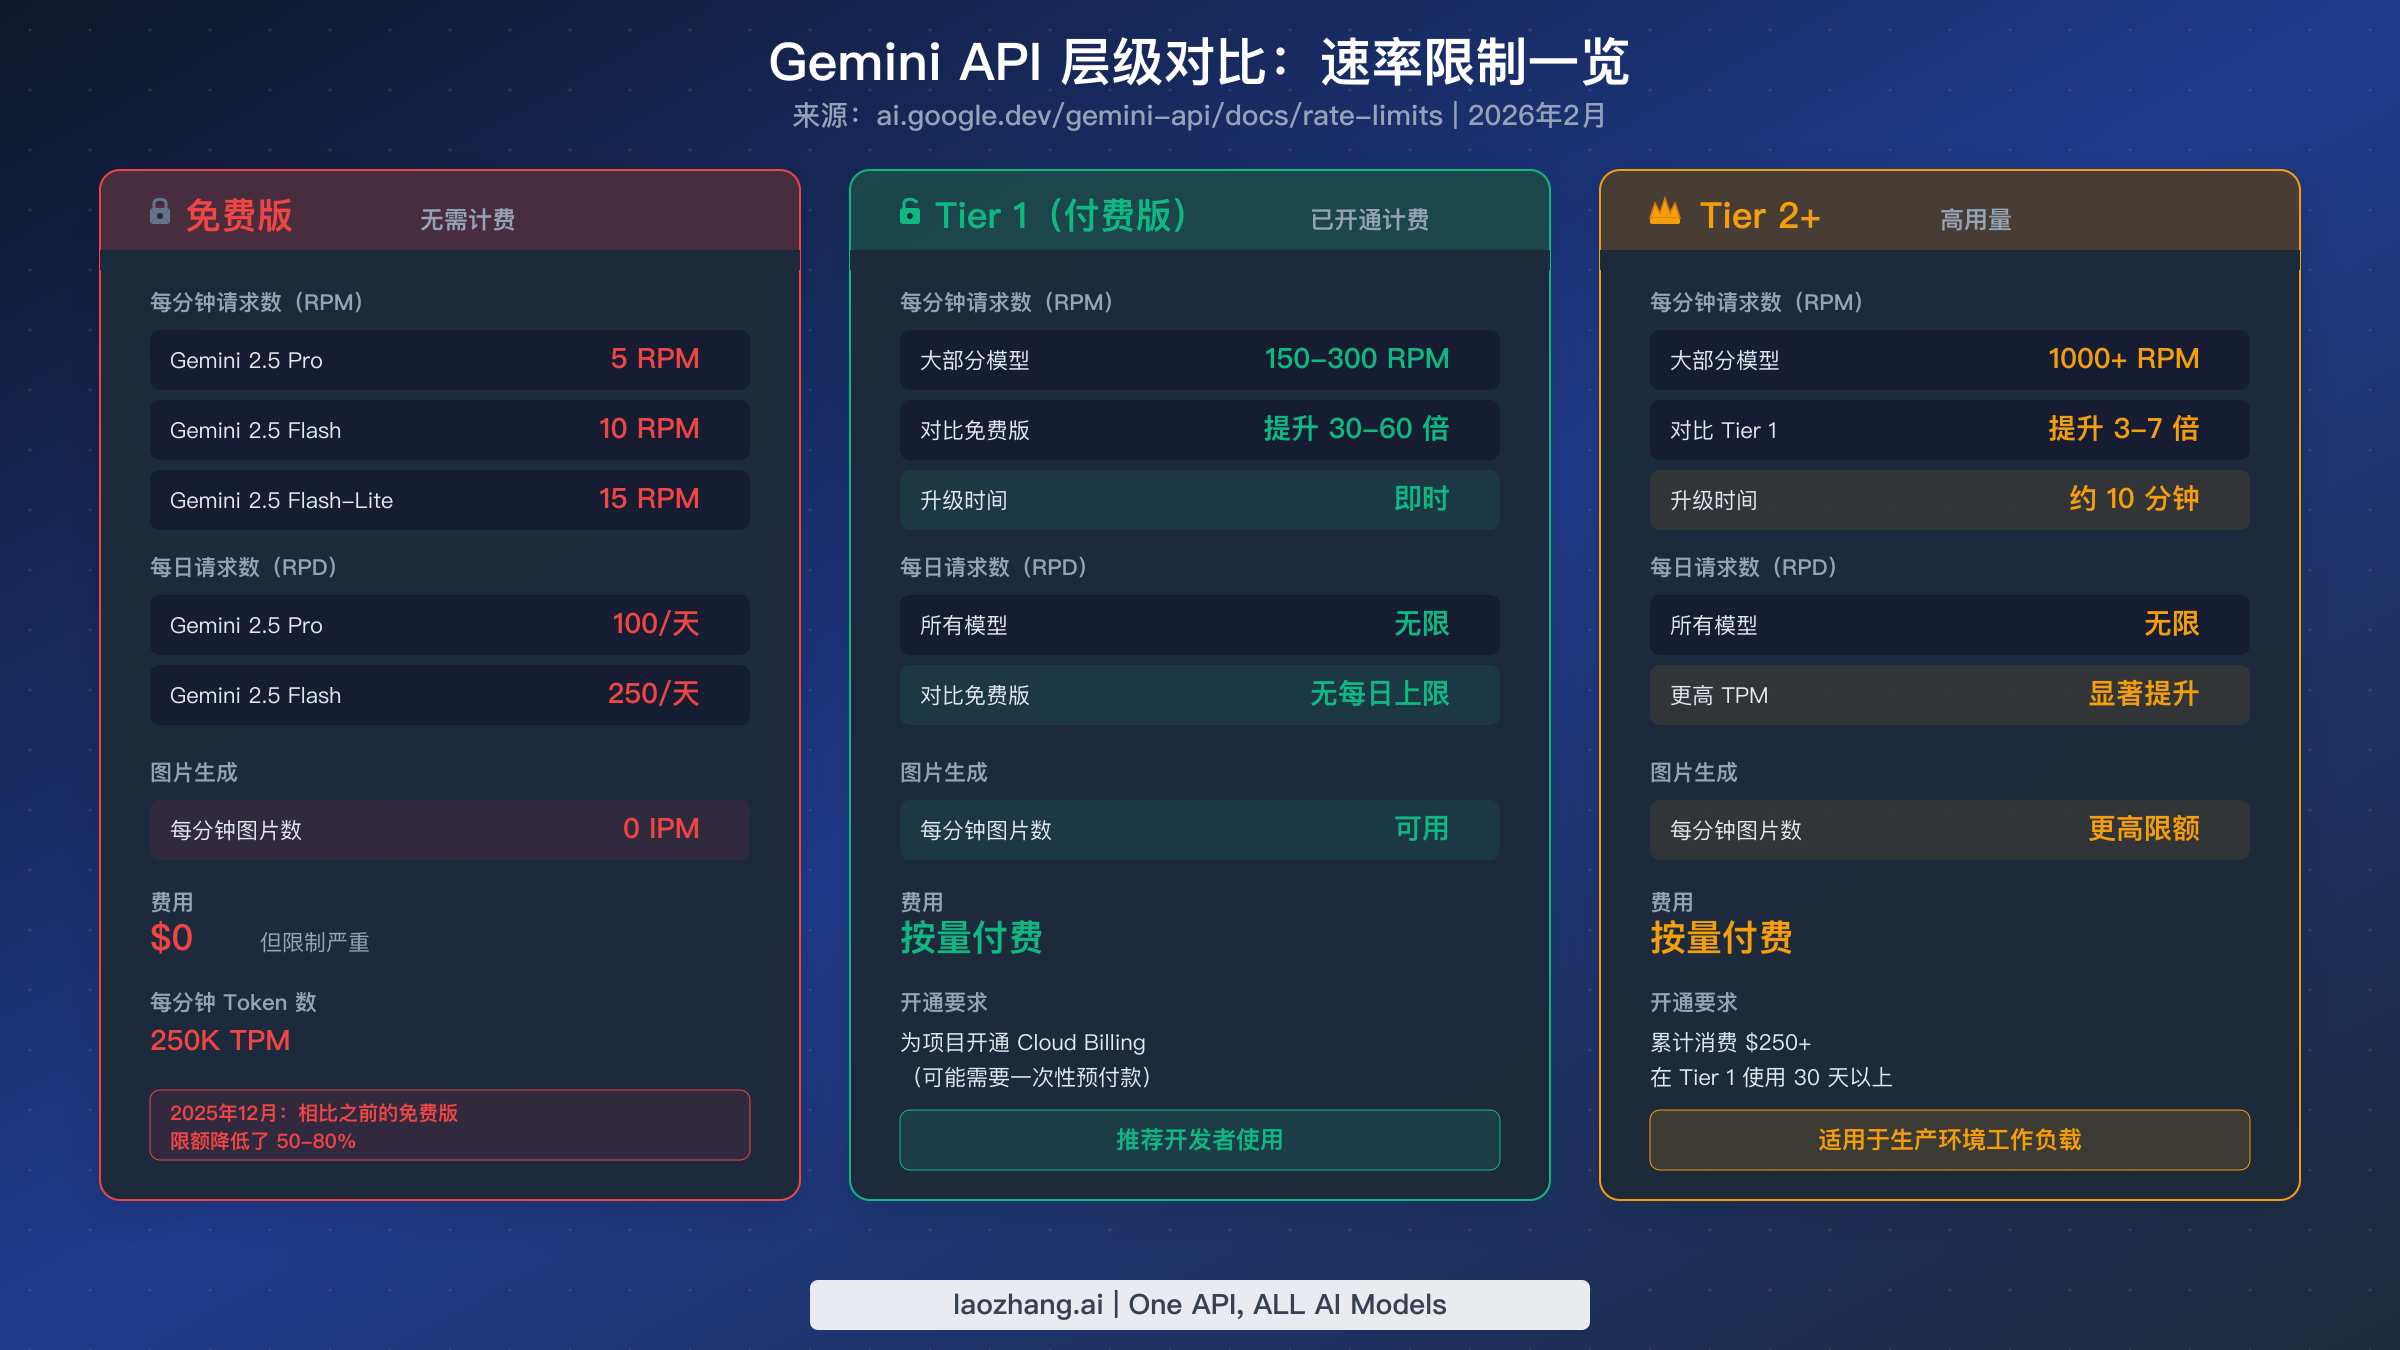This screenshot has width=2400, height=1350.
Task: Click the unlock icon beside Tier 1
Action: (908, 212)
